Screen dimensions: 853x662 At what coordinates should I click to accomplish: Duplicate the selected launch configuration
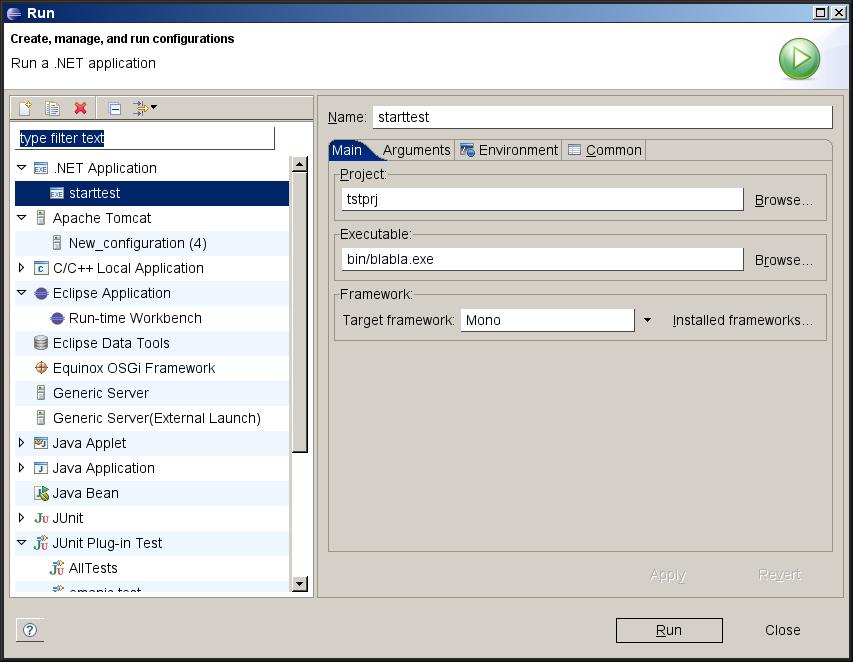point(53,108)
